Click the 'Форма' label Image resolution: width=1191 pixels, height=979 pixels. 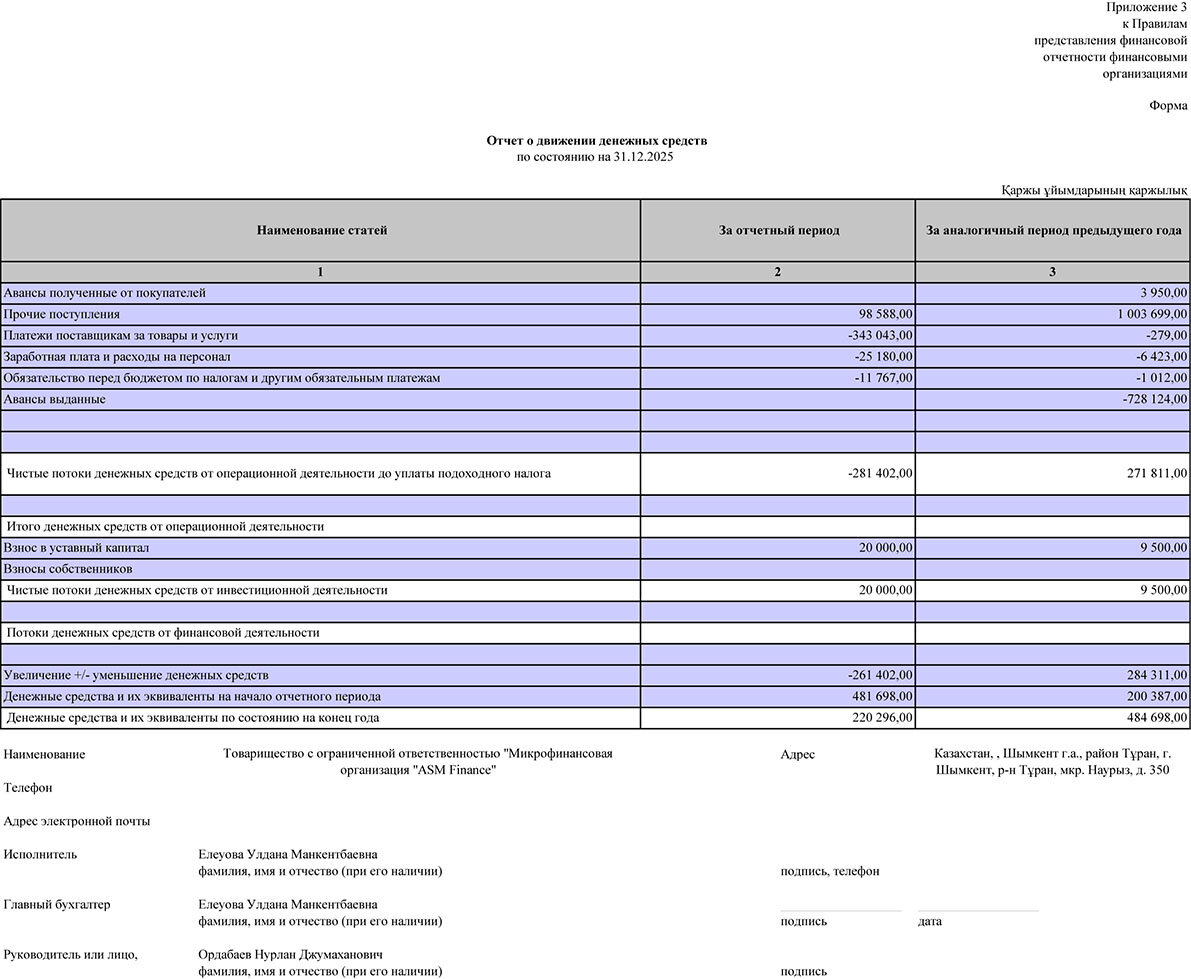(x=1168, y=106)
